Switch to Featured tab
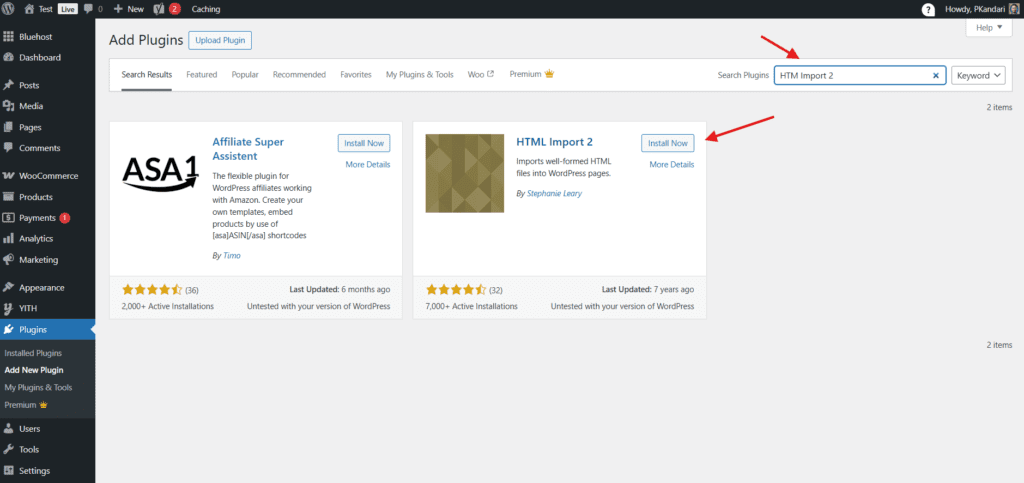 [202, 74]
